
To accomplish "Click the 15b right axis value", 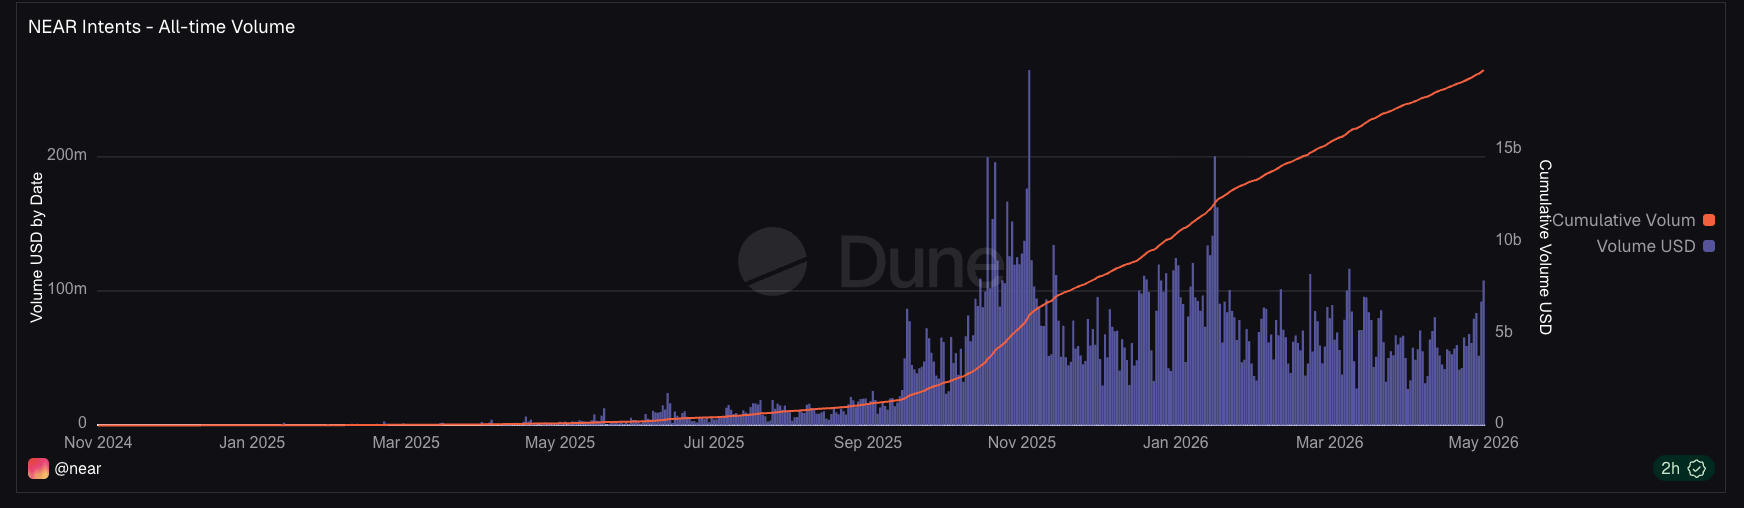I will pyautogui.click(x=1508, y=148).
